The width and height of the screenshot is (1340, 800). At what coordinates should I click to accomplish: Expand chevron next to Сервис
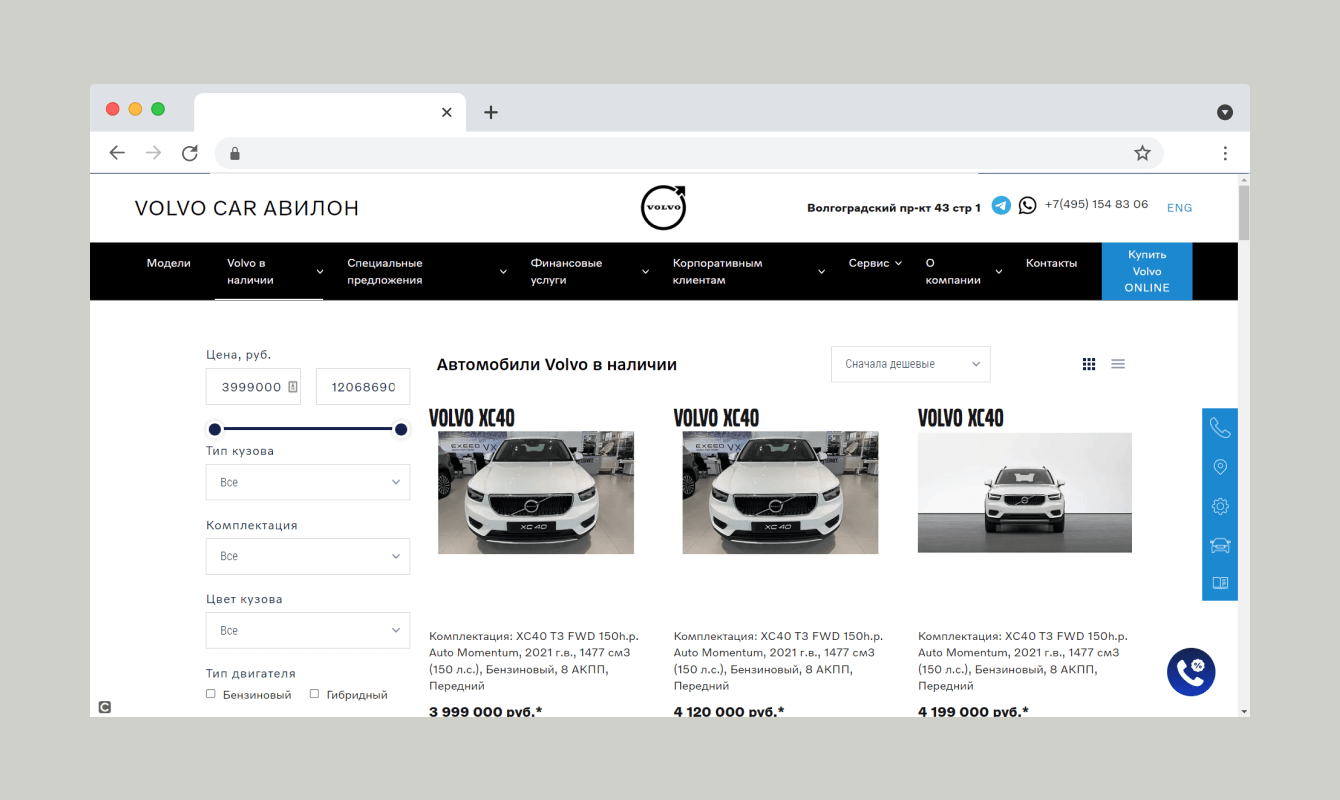[x=898, y=264]
